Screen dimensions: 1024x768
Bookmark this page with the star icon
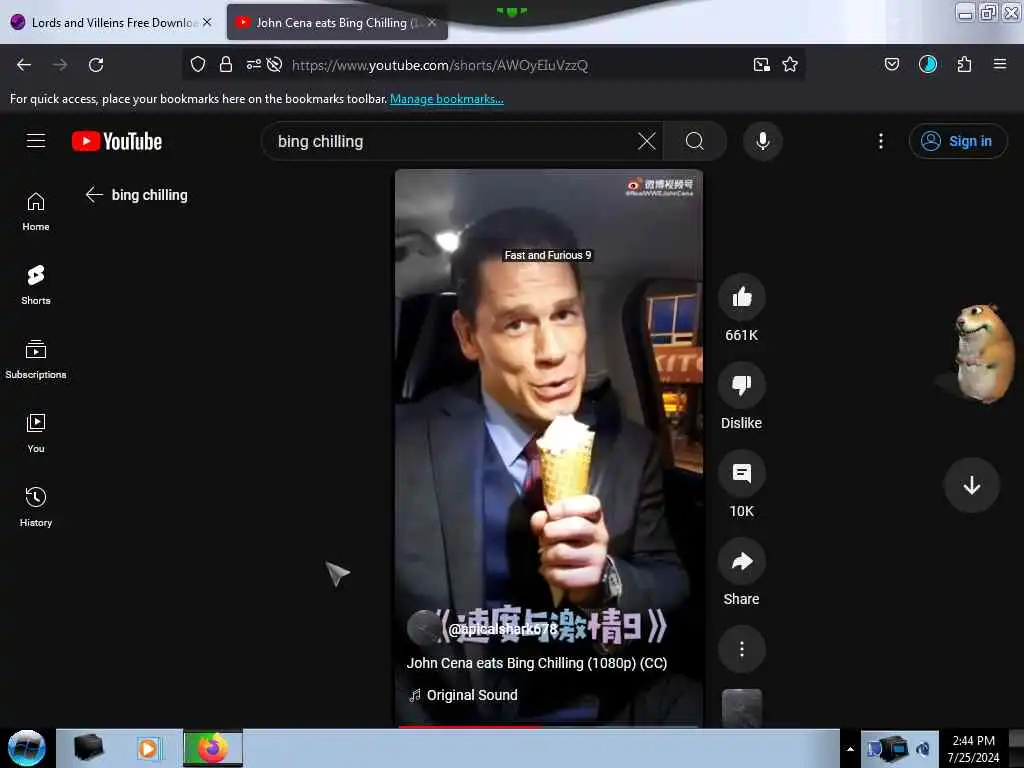click(x=790, y=64)
